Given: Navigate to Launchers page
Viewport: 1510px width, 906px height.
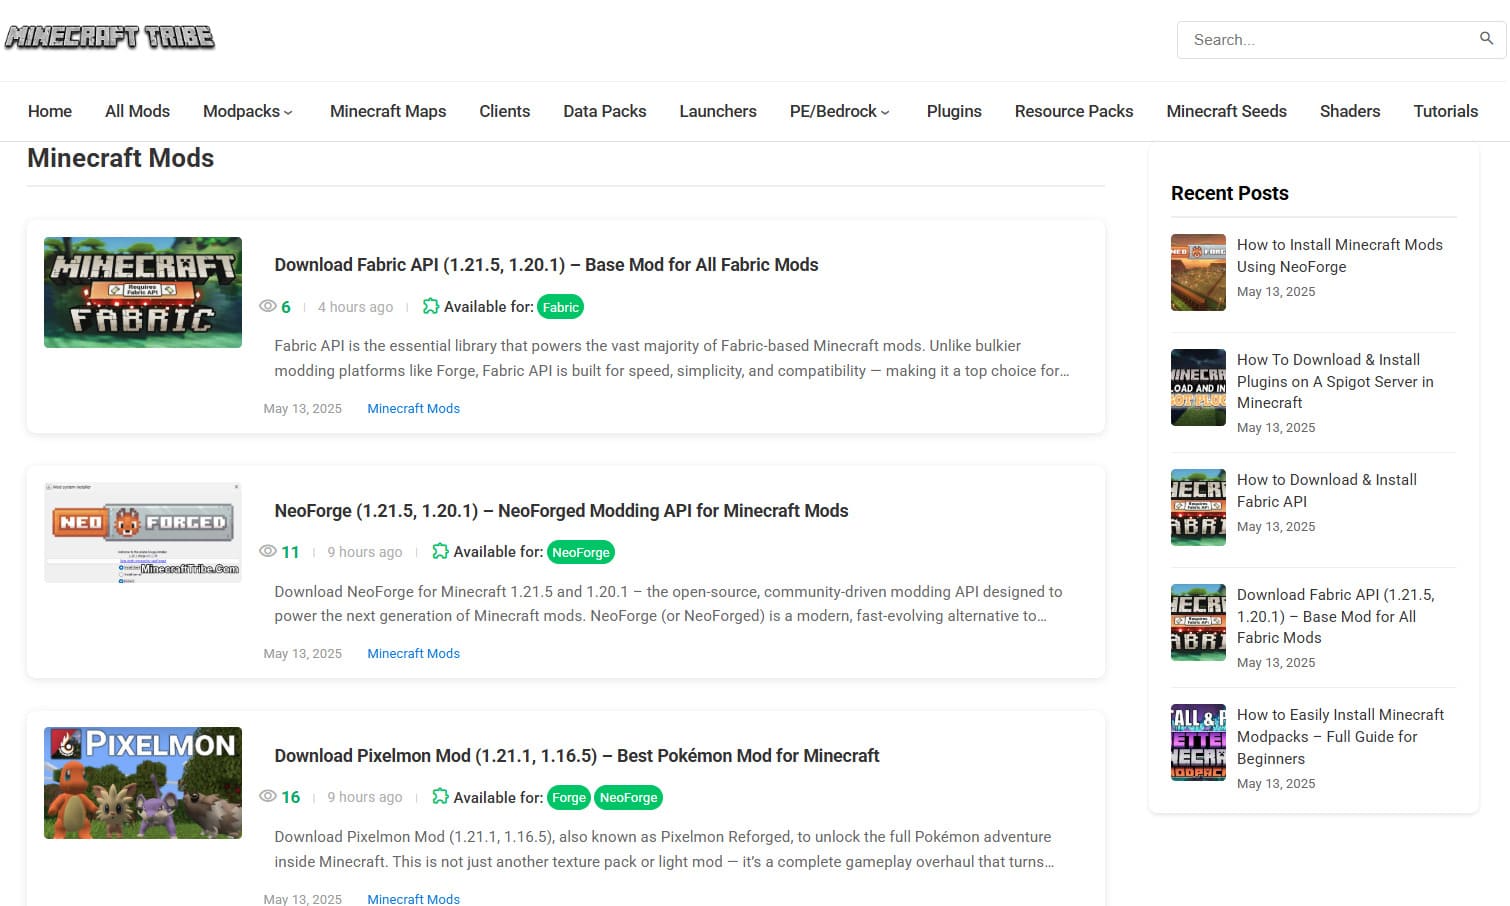Looking at the screenshot, I should pyautogui.click(x=718, y=111).
